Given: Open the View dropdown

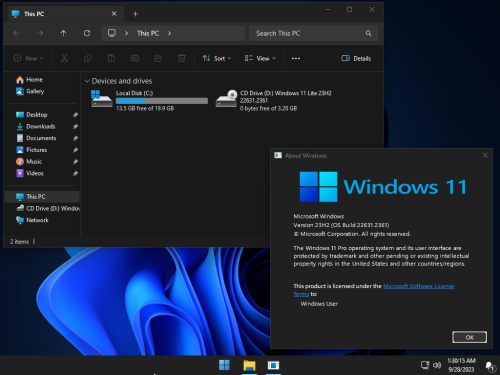Looking at the screenshot, I should click(260, 58).
